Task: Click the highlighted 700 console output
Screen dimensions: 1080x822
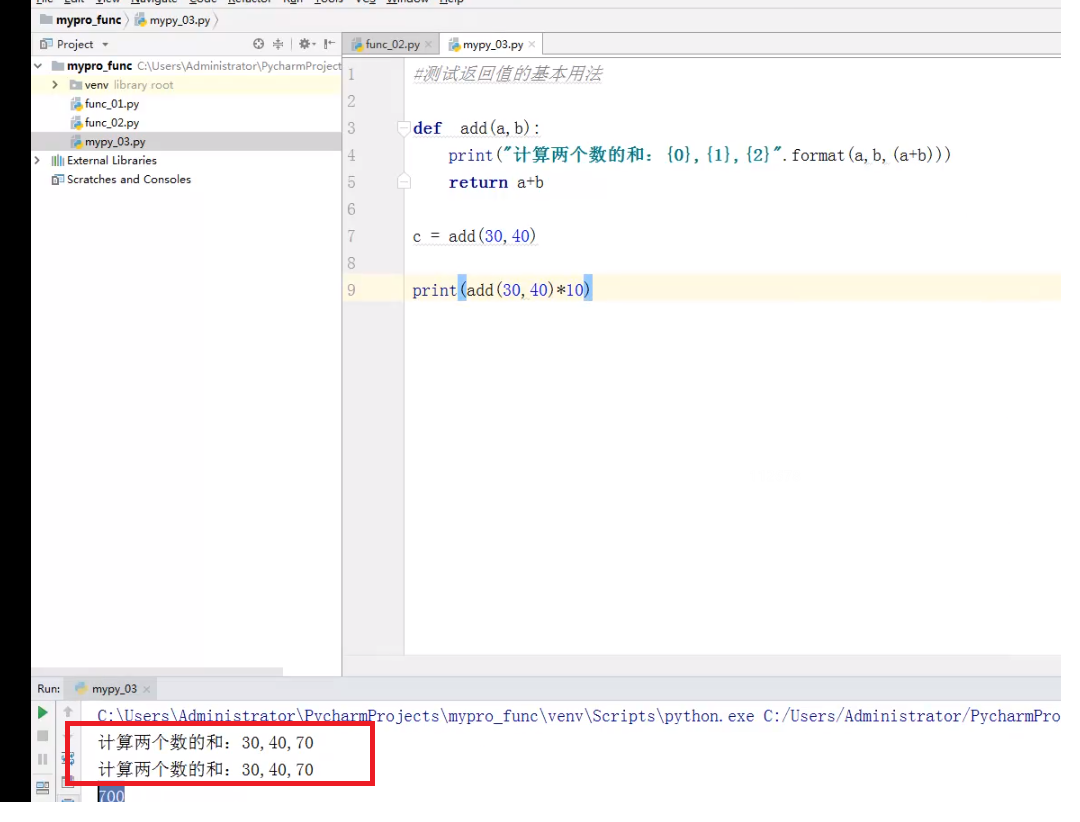Action: click(111, 796)
